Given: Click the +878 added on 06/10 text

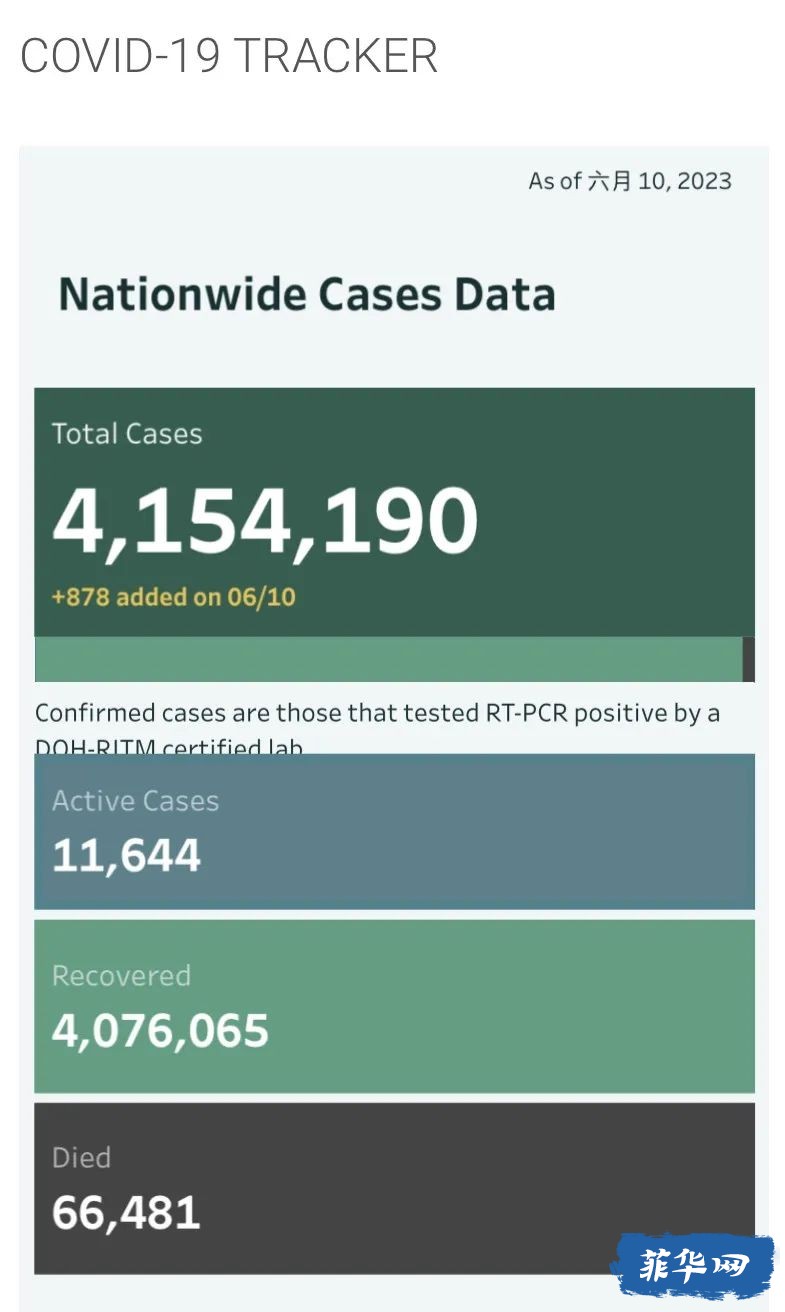Looking at the screenshot, I should click(174, 597).
